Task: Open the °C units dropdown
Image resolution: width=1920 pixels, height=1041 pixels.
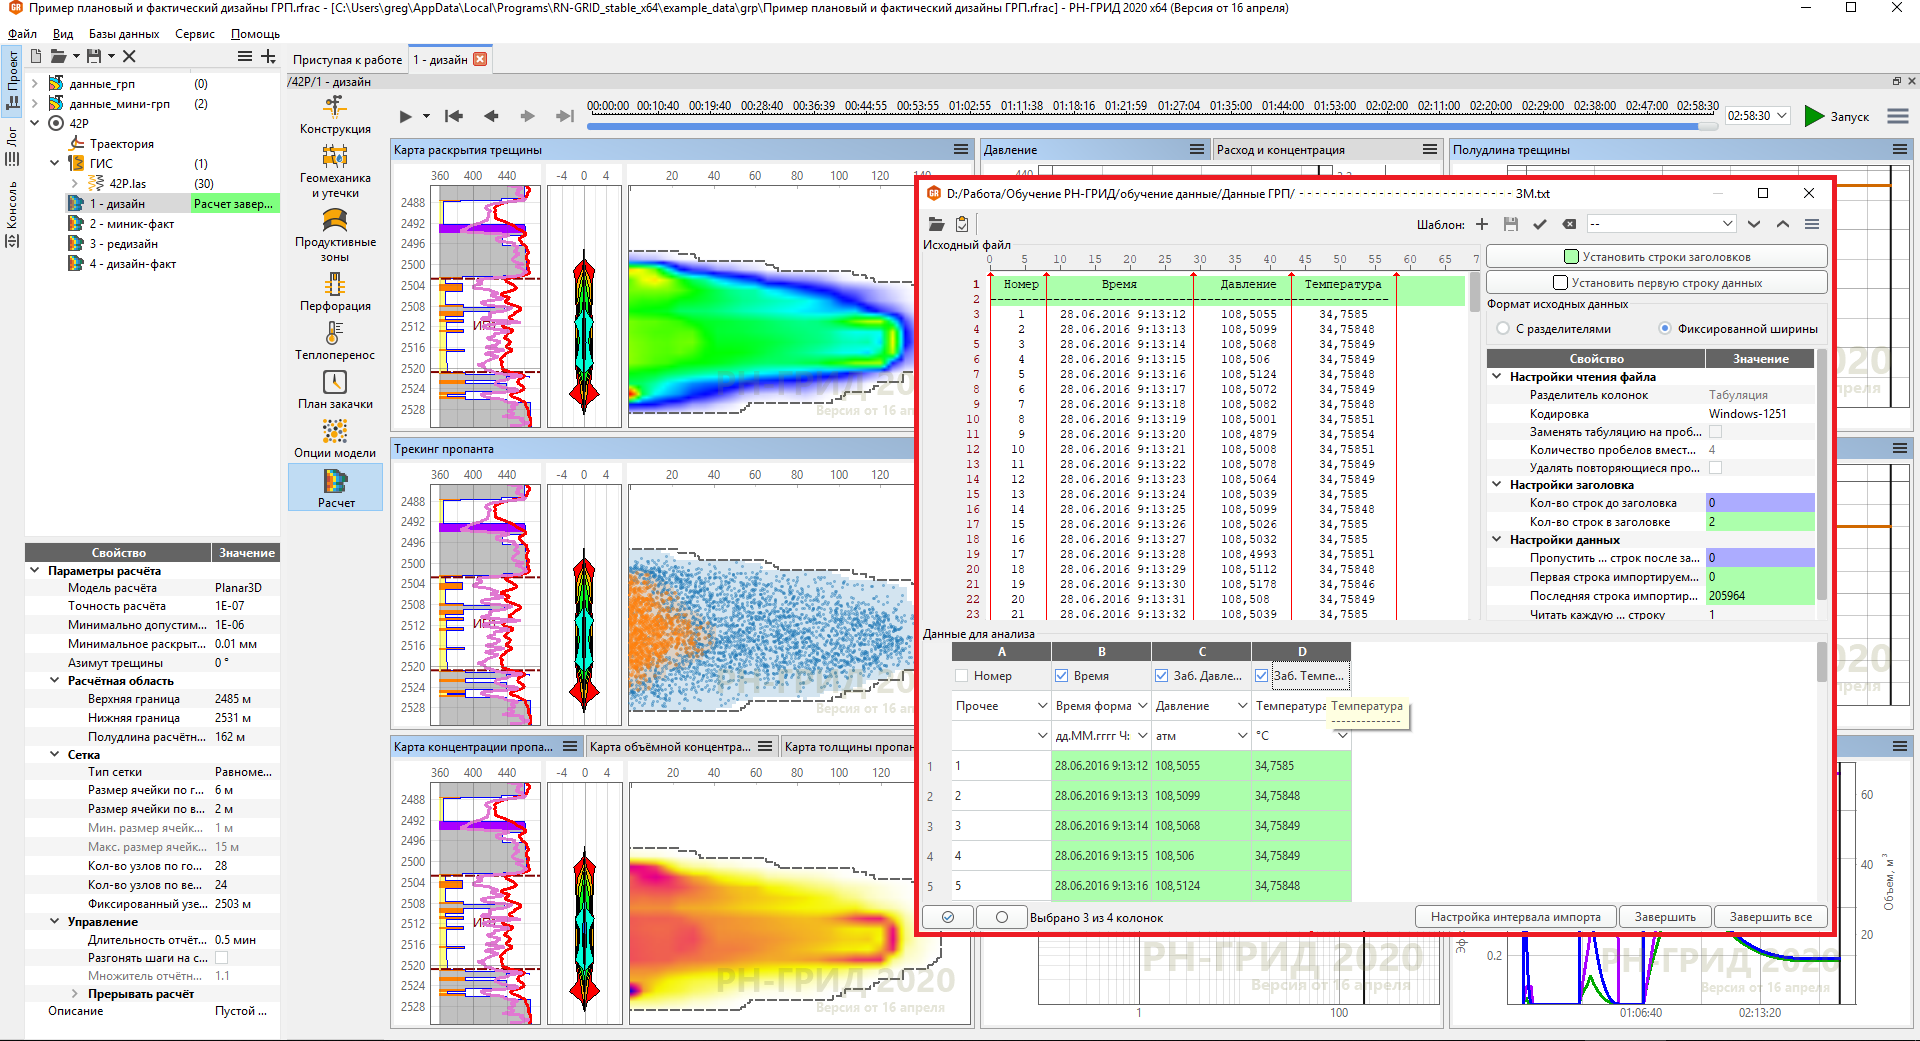Action: point(1301,736)
